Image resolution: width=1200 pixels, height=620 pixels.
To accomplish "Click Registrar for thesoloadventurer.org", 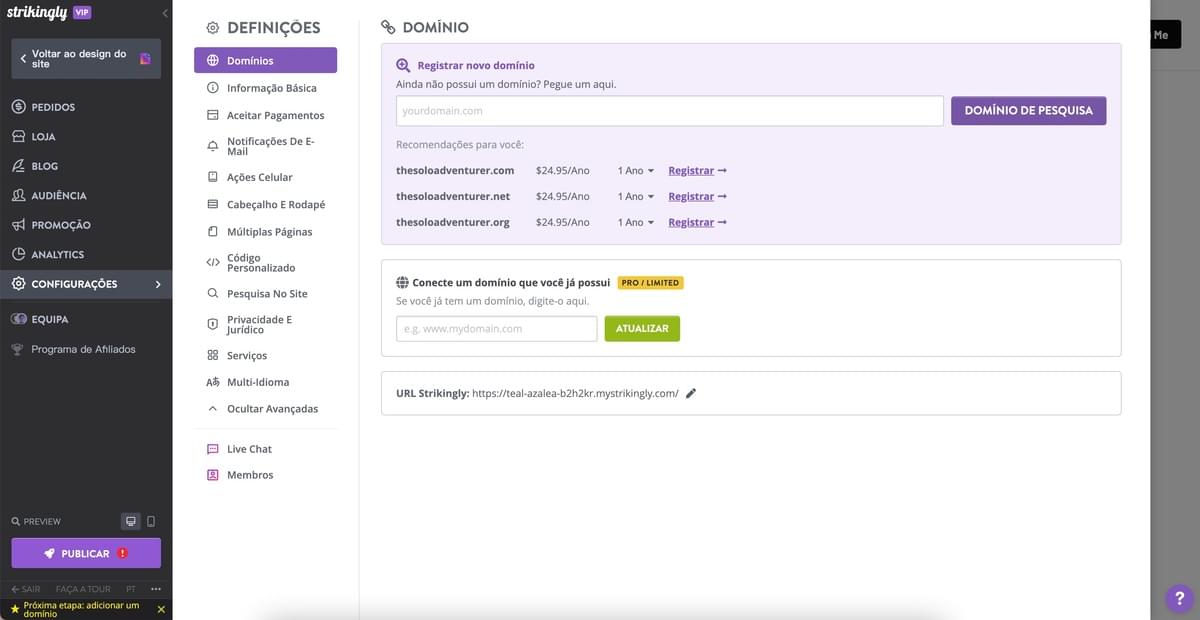I will tap(697, 222).
